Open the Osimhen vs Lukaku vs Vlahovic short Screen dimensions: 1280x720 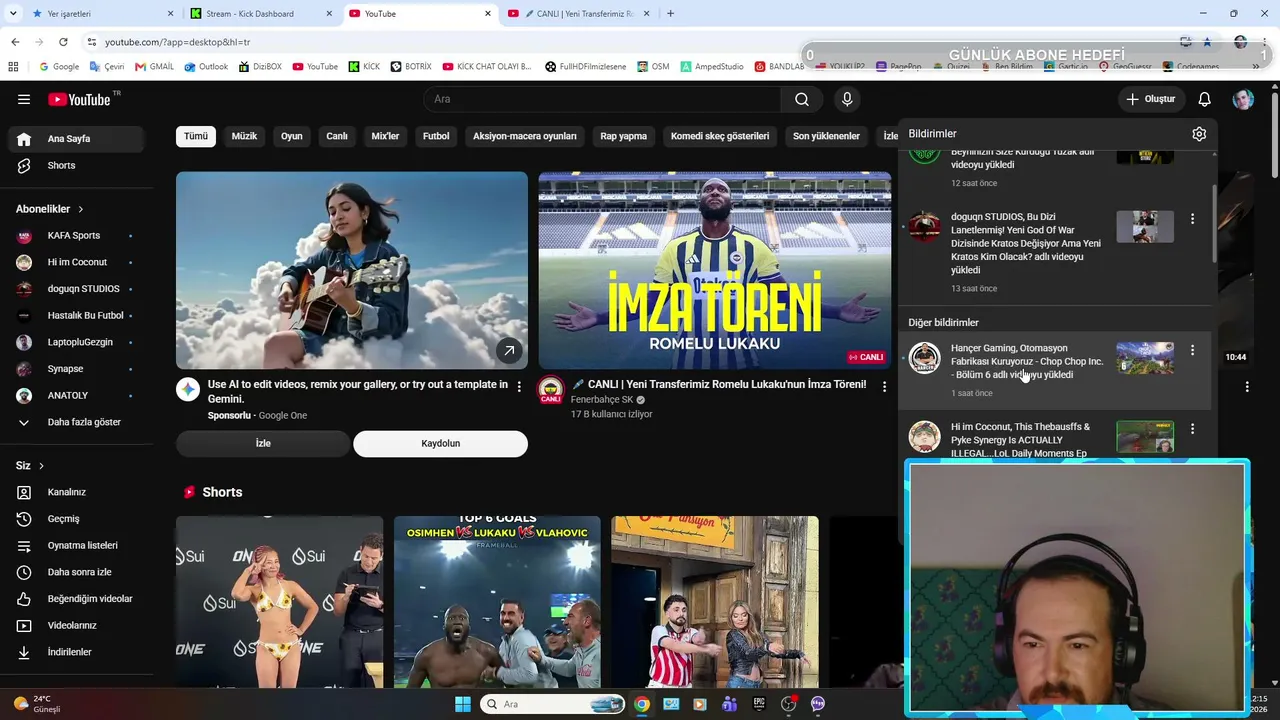pyautogui.click(x=497, y=602)
